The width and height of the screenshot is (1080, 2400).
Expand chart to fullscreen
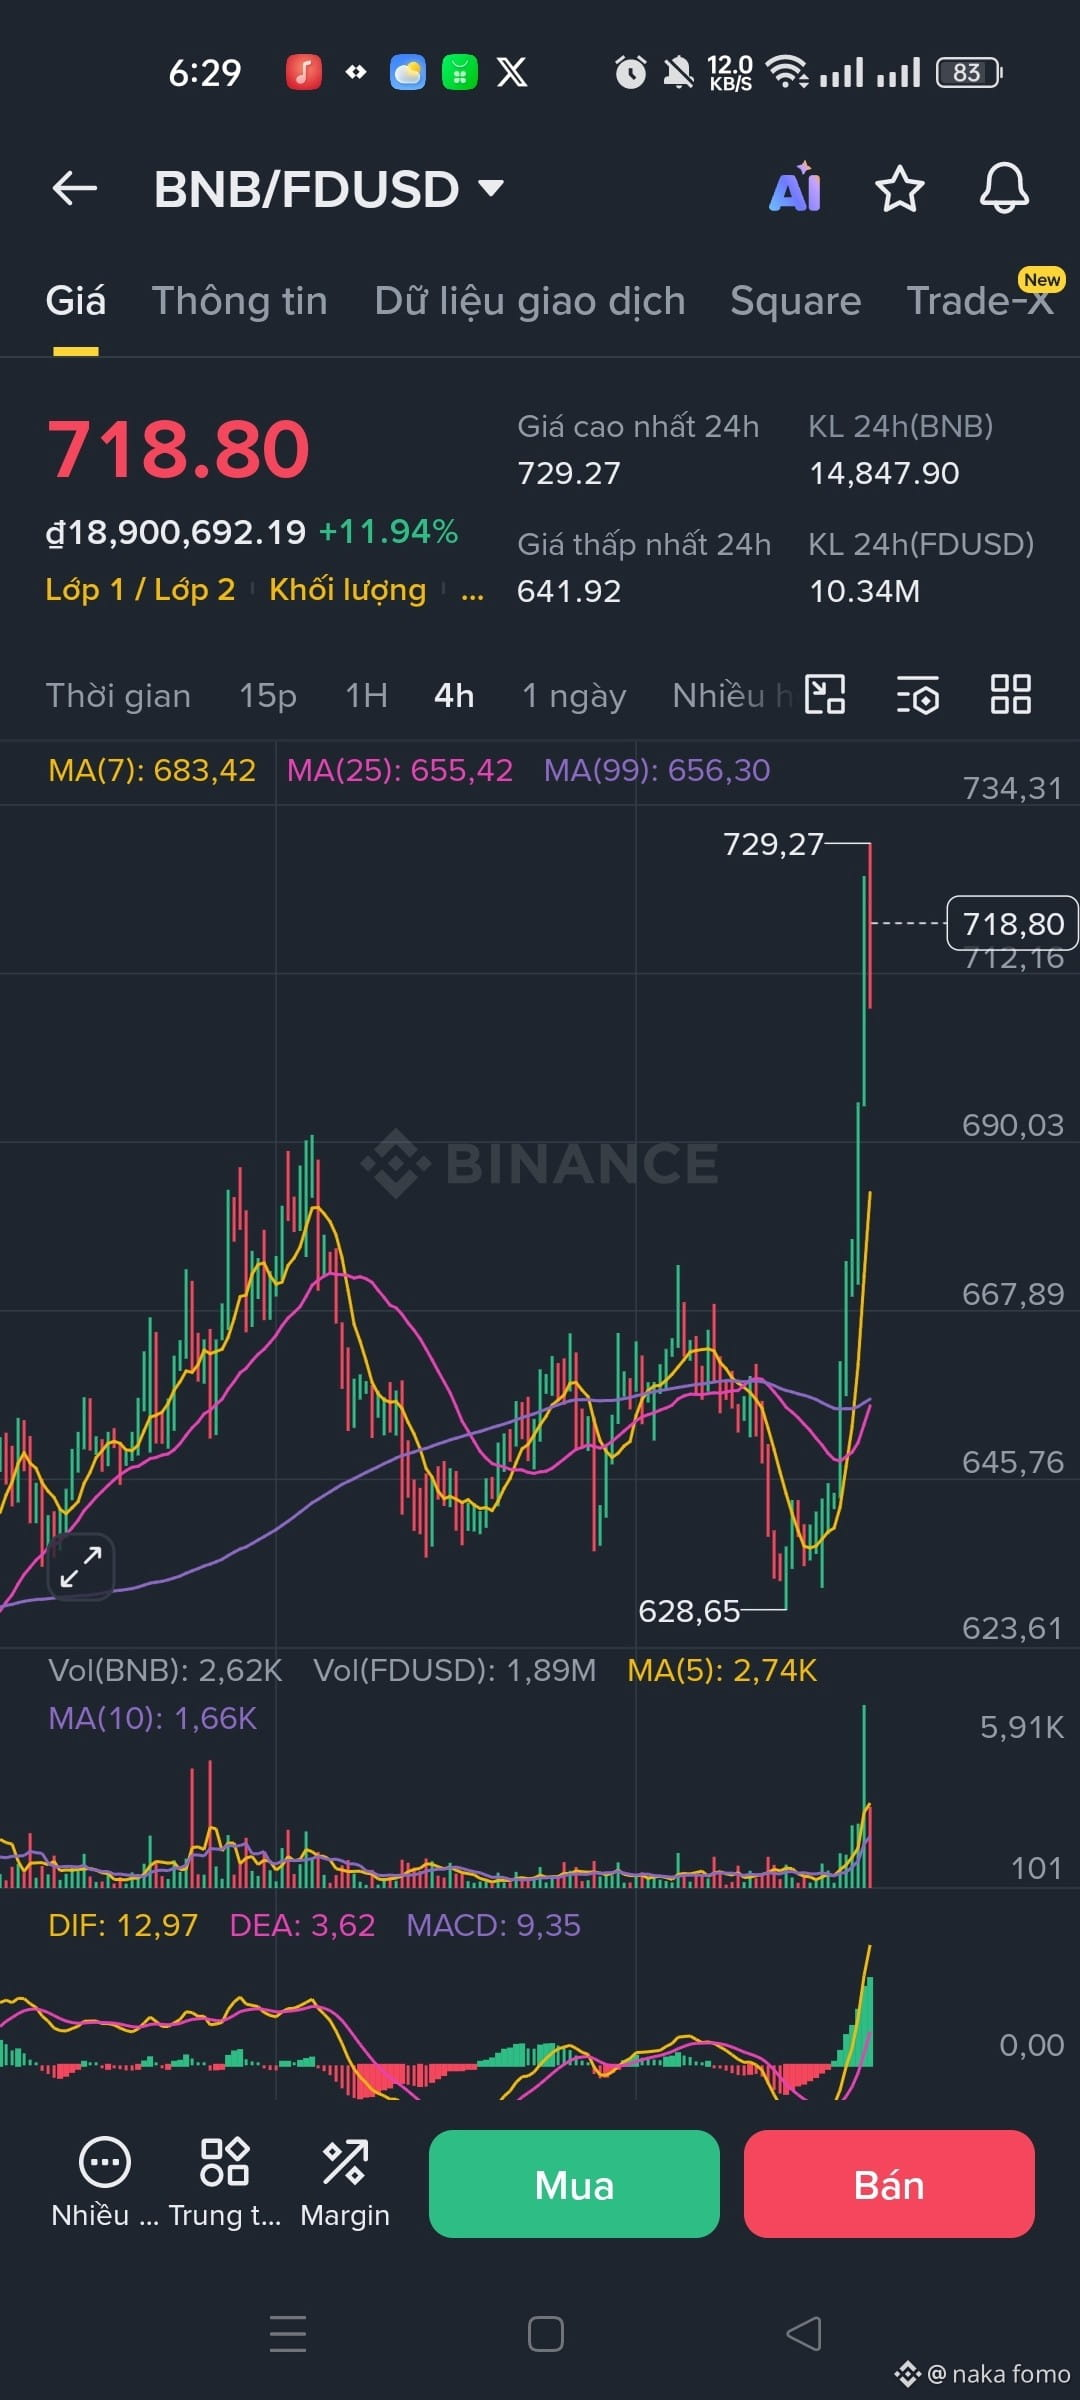[81, 1566]
